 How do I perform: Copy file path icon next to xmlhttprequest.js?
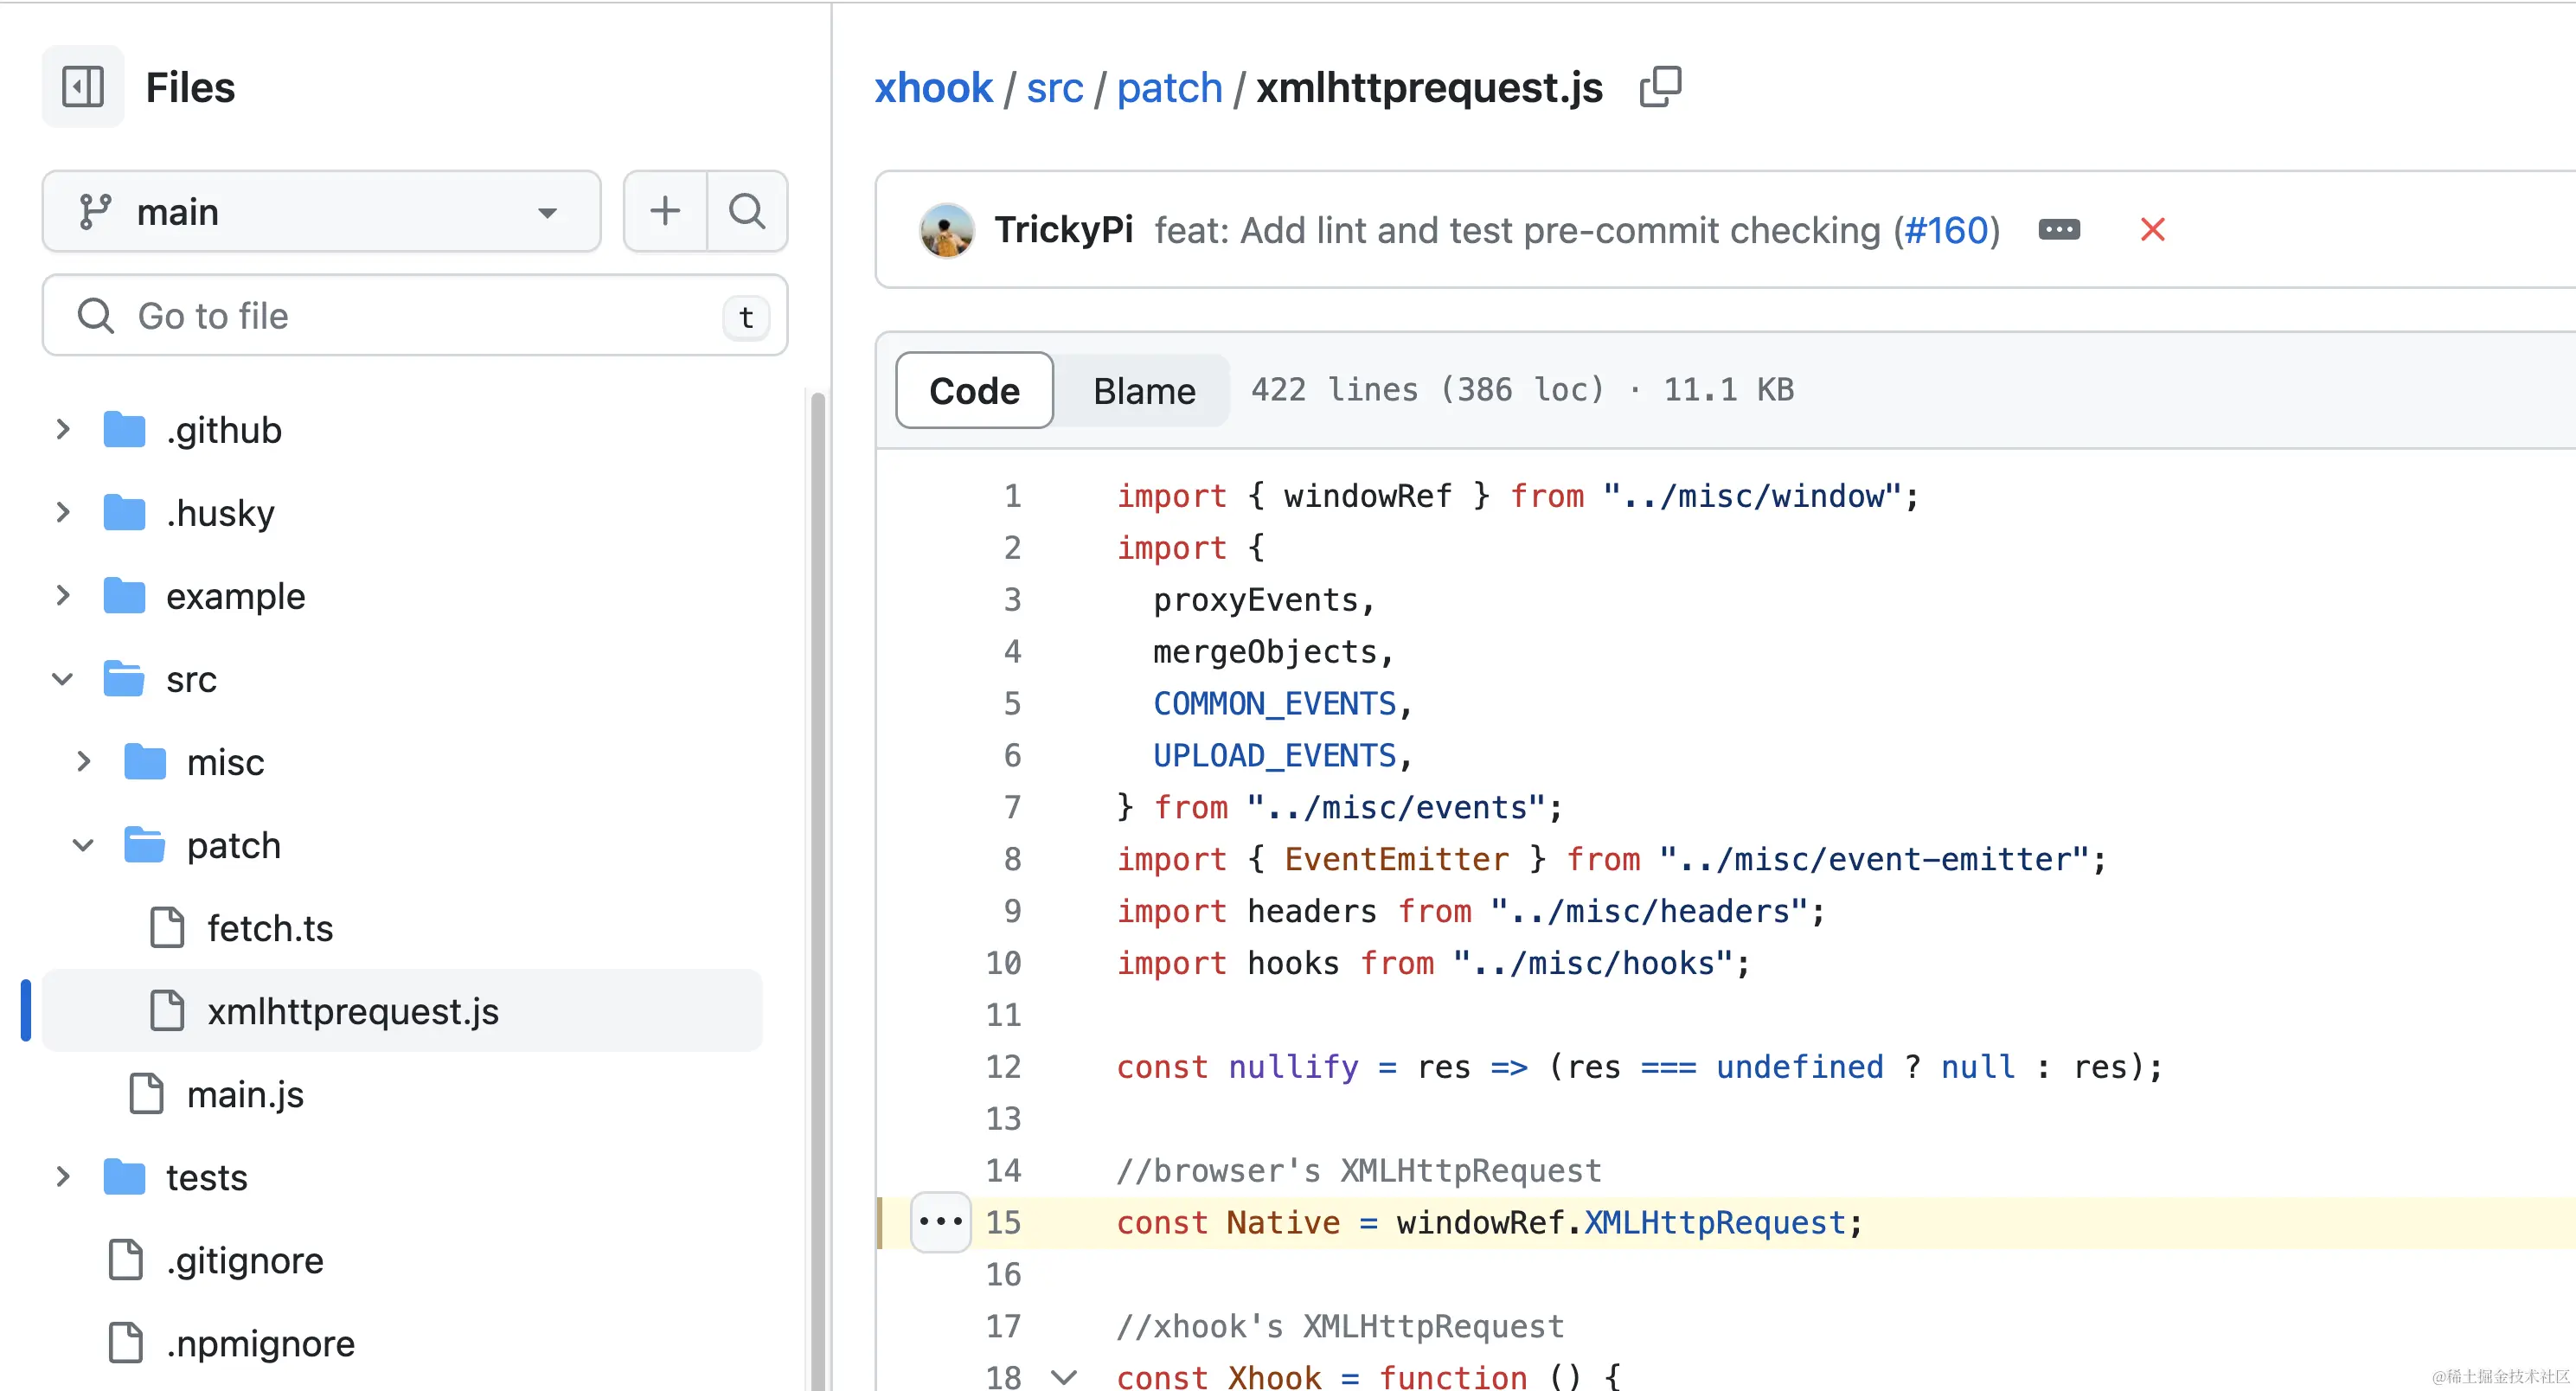tap(1660, 87)
